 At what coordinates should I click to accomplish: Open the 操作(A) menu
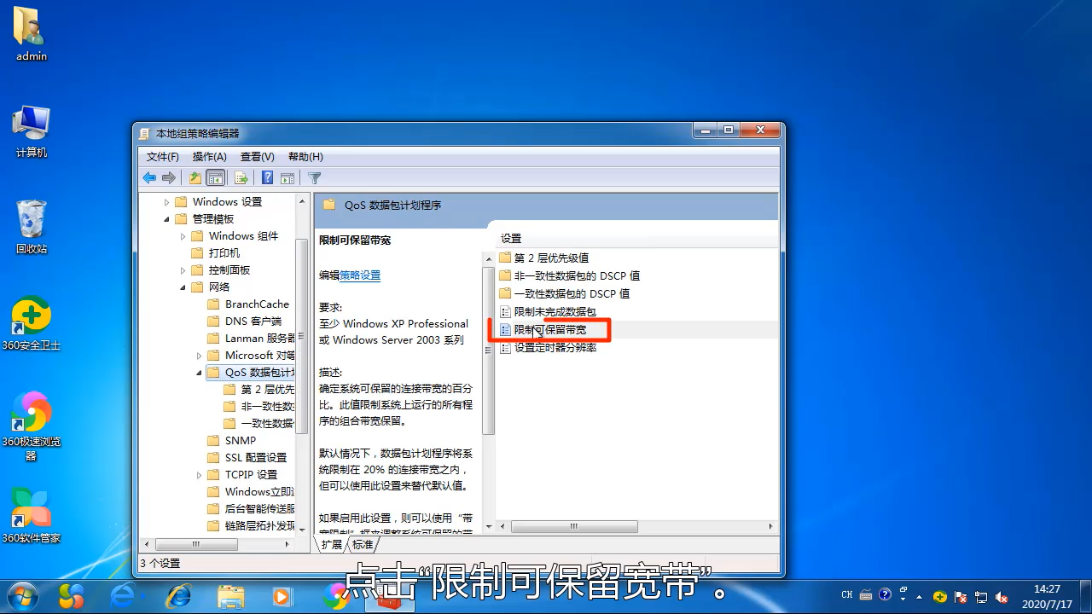209,157
